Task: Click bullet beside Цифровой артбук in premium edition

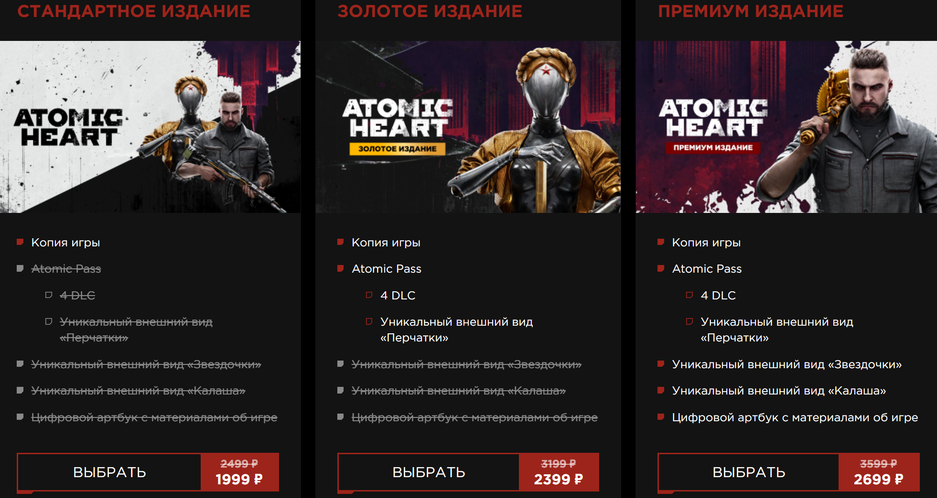Action: pyautogui.click(x=661, y=417)
